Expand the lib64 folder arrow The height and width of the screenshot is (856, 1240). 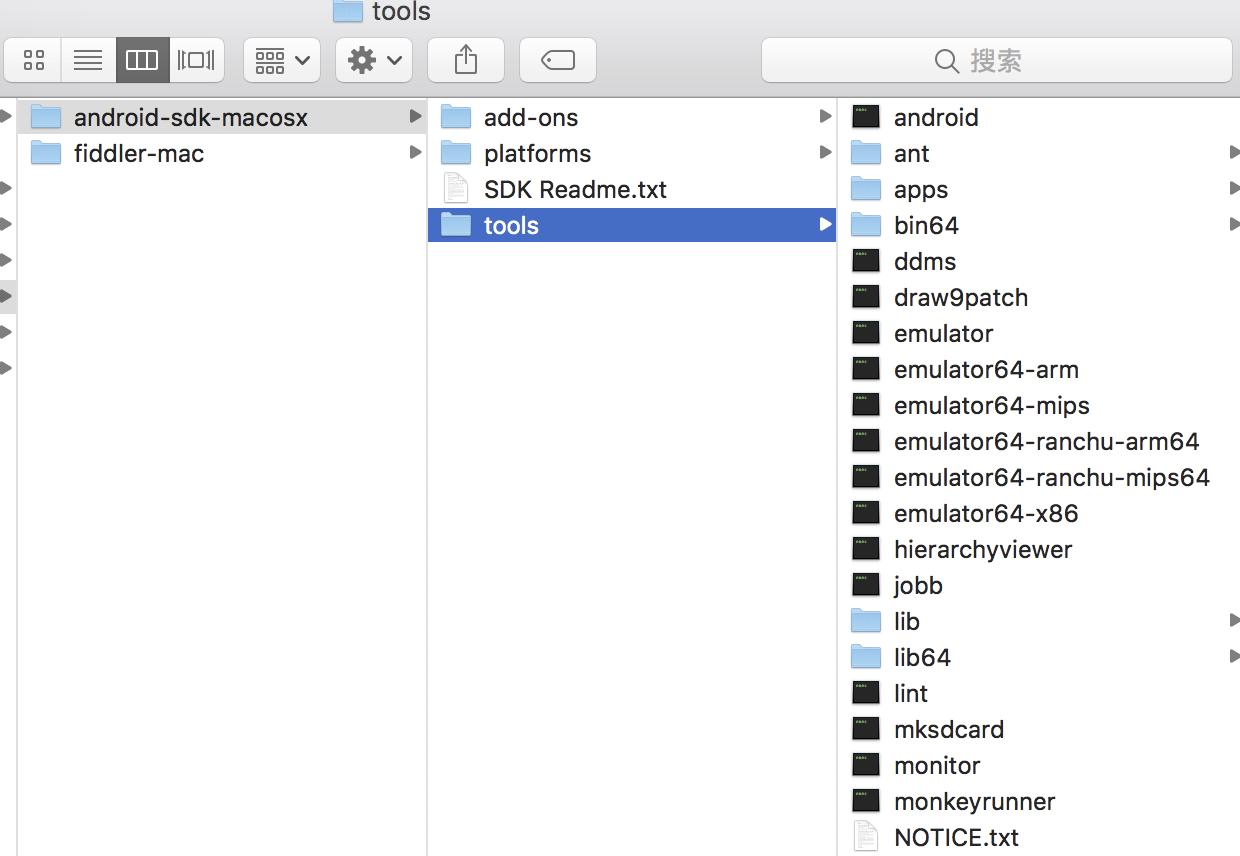(x=1234, y=656)
